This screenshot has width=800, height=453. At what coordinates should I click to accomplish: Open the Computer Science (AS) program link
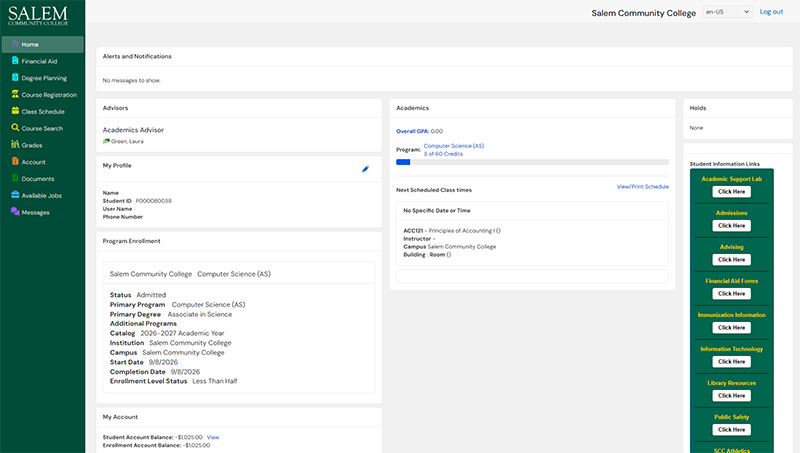[x=454, y=146]
